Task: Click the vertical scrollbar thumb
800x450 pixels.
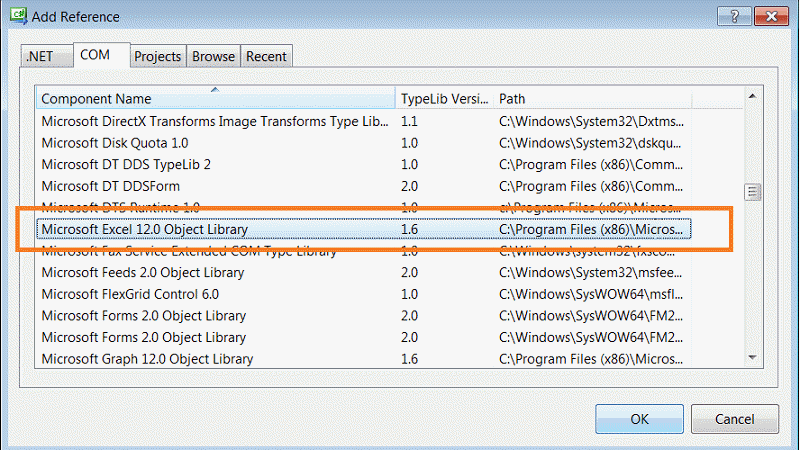Action: pos(752,192)
